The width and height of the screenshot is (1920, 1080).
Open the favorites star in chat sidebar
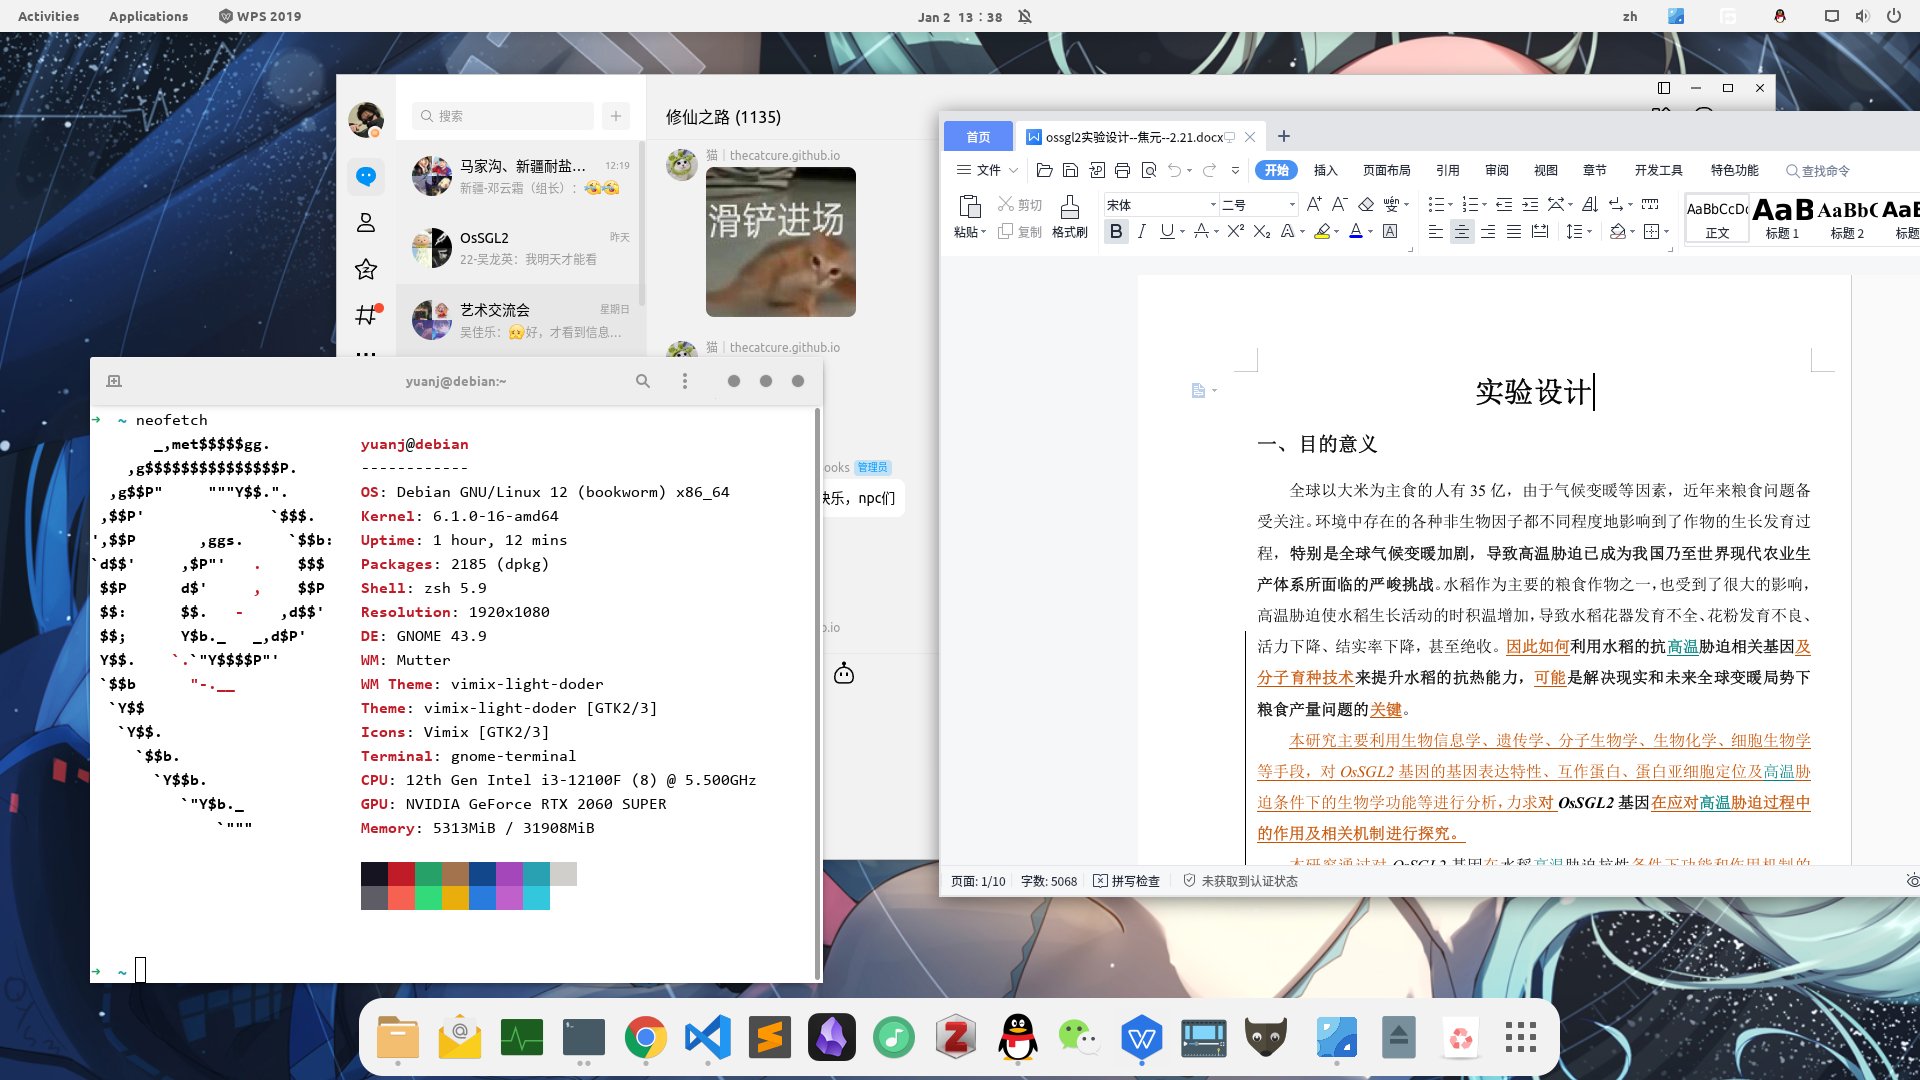coord(366,268)
